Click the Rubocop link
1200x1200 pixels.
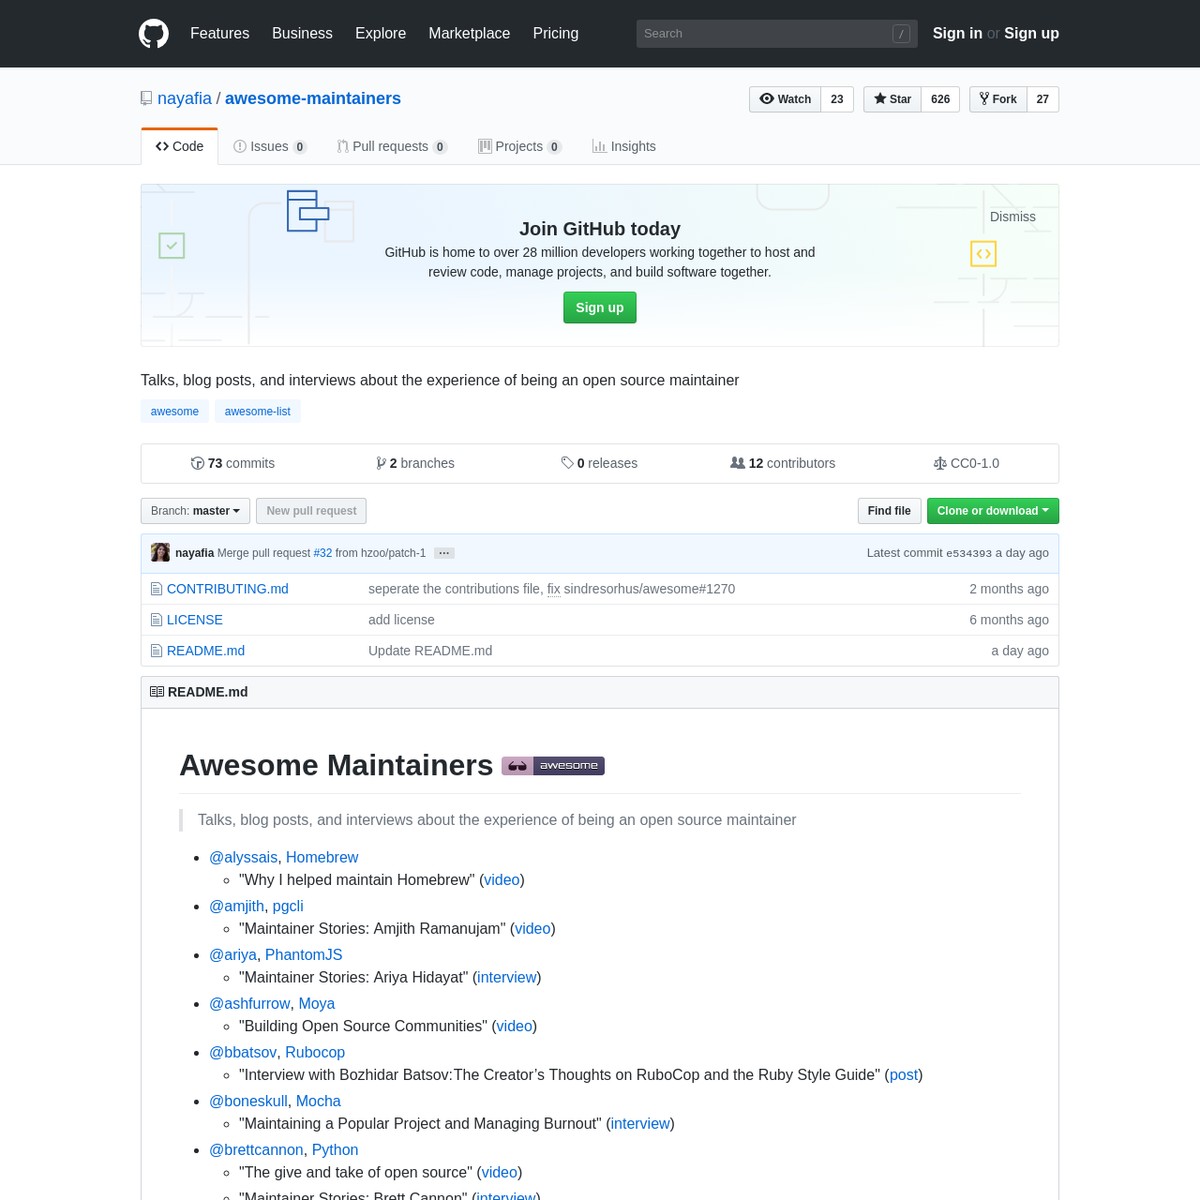point(315,1053)
